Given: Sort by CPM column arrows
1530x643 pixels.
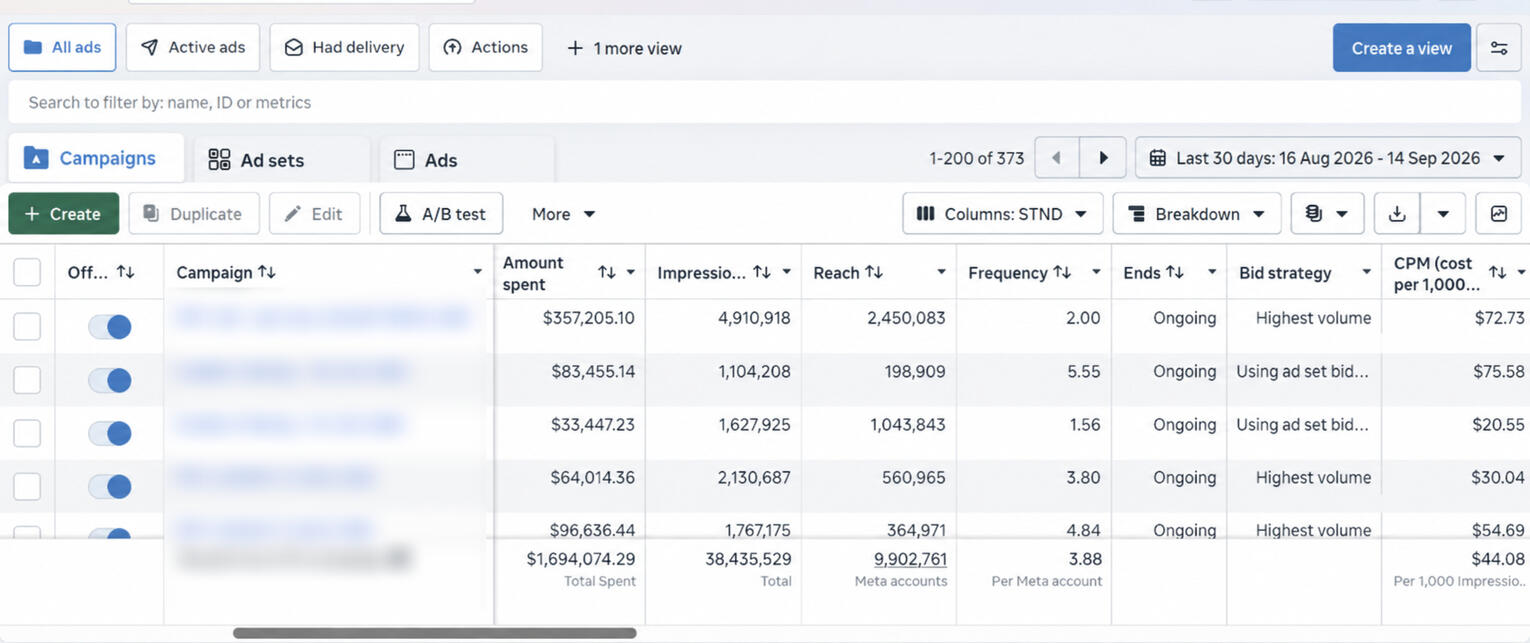Looking at the screenshot, I should 1497,272.
